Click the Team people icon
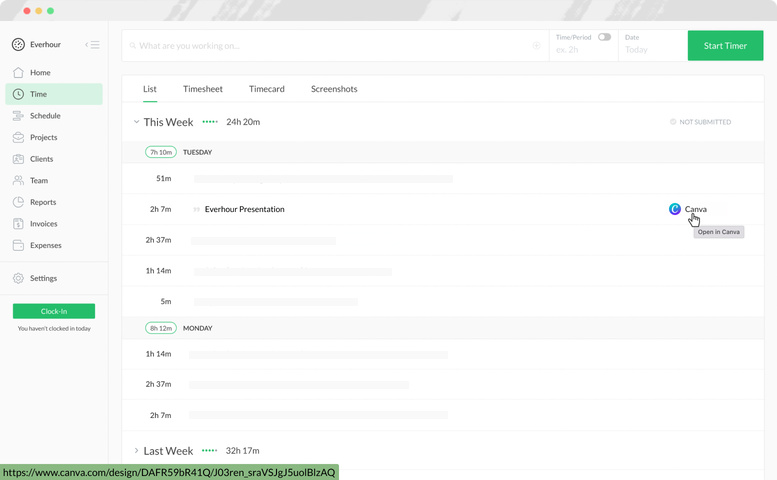 point(18,180)
